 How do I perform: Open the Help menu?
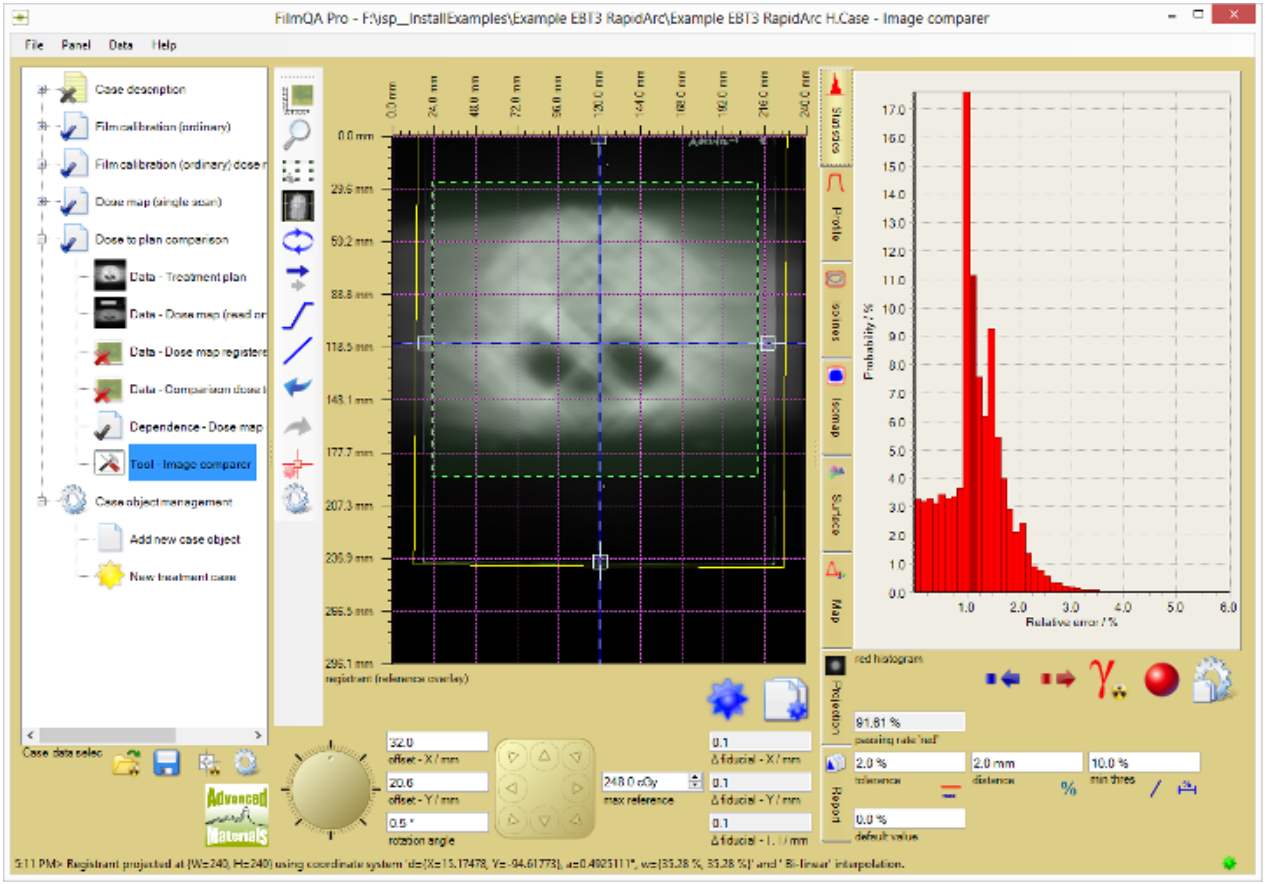(164, 45)
